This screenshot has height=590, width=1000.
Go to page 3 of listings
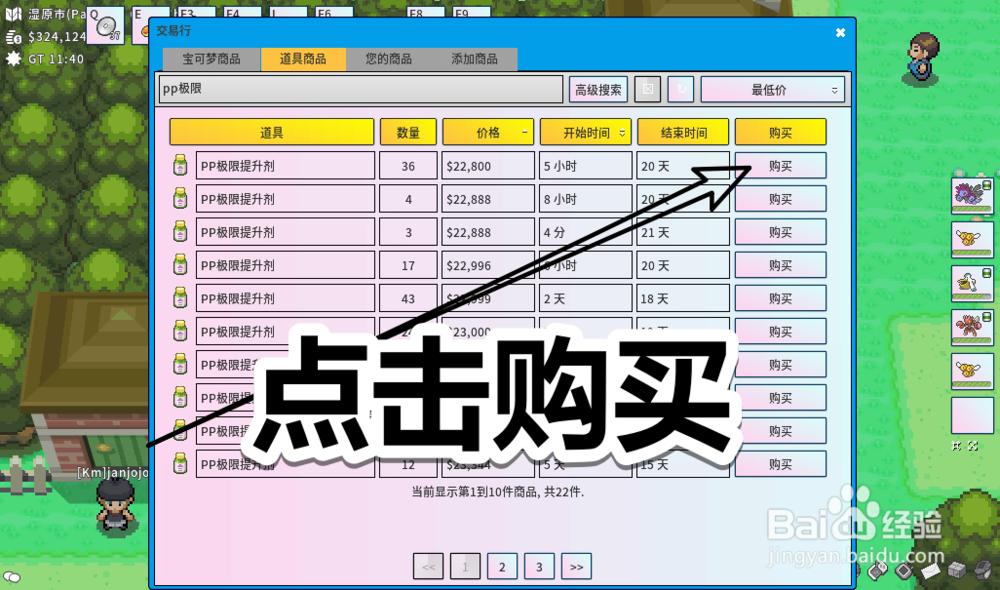[540, 566]
